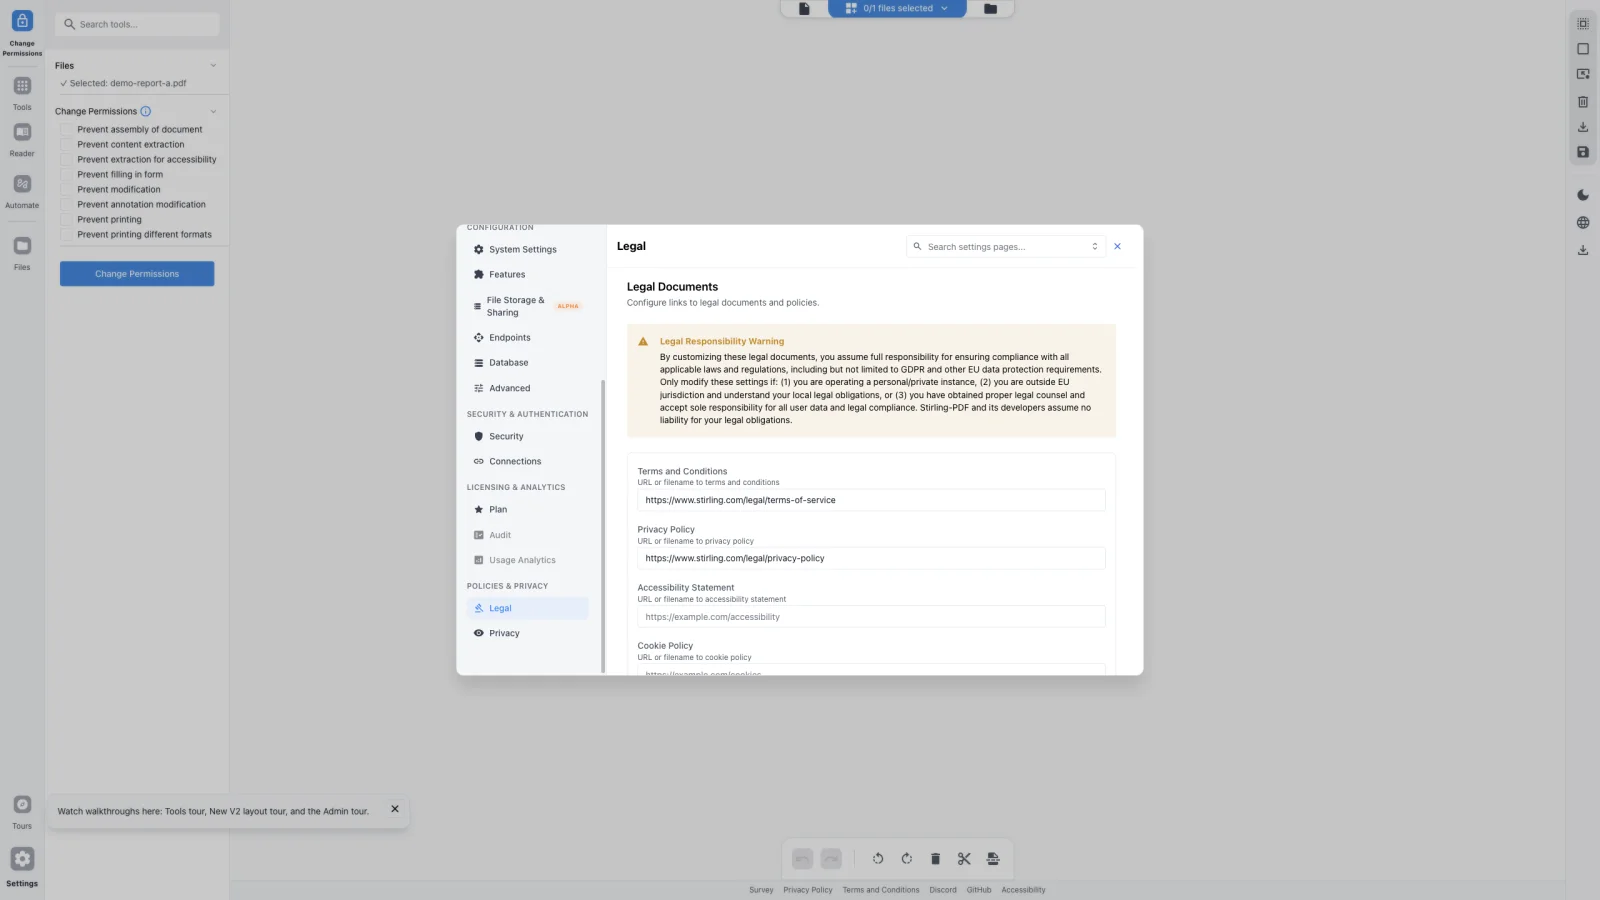Open Connections settings page

click(527, 462)
